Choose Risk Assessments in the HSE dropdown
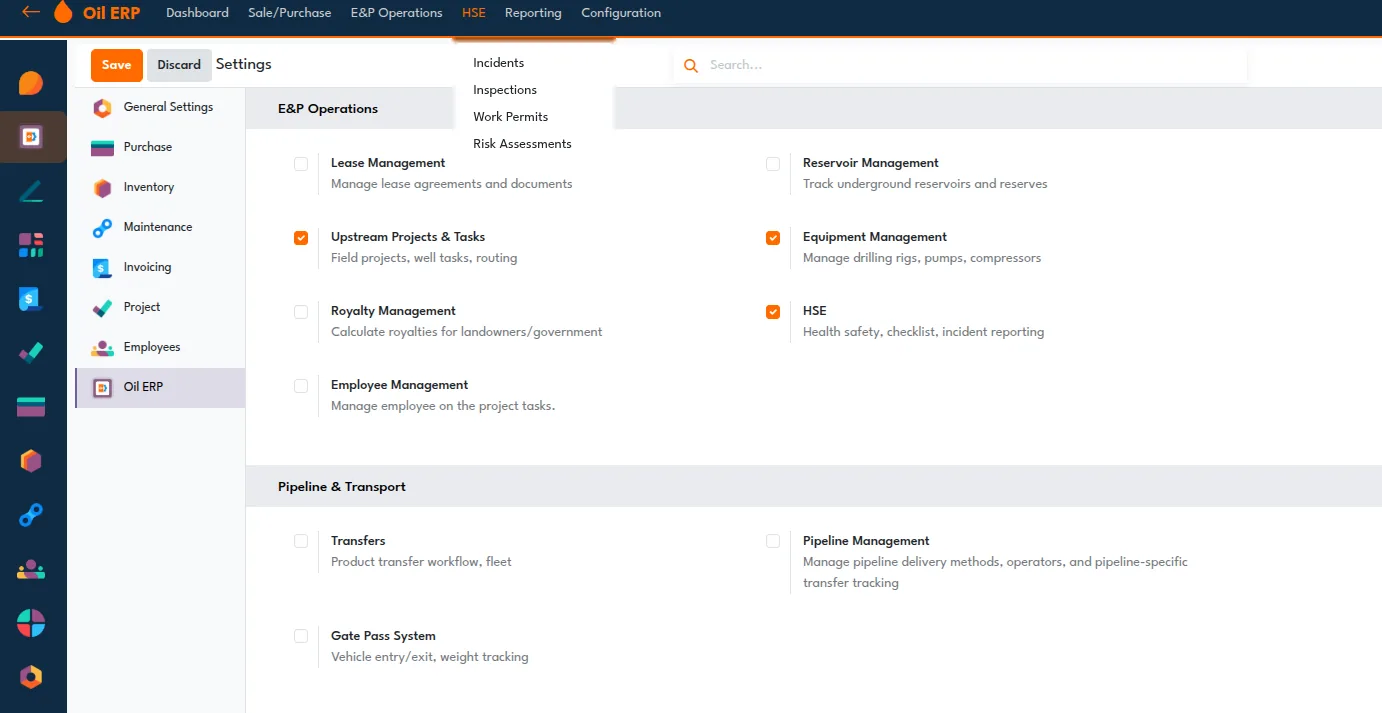The image size is (1382, 713). pos(522,144)
